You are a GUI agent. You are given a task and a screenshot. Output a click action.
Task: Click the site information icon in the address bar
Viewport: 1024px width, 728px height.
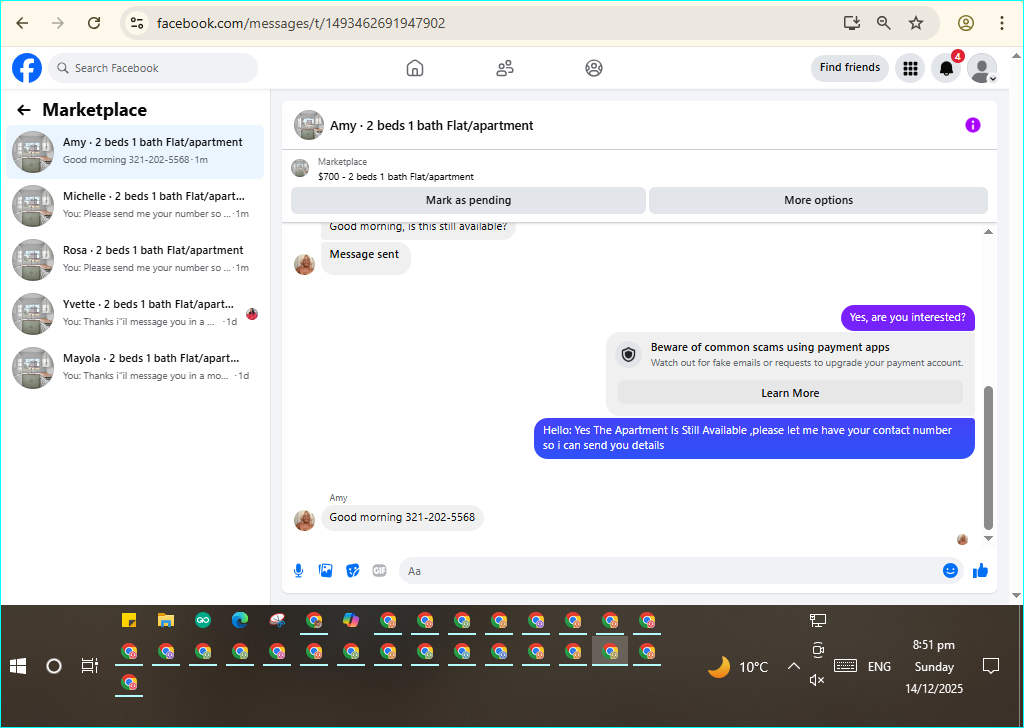(x=136, y=23)
